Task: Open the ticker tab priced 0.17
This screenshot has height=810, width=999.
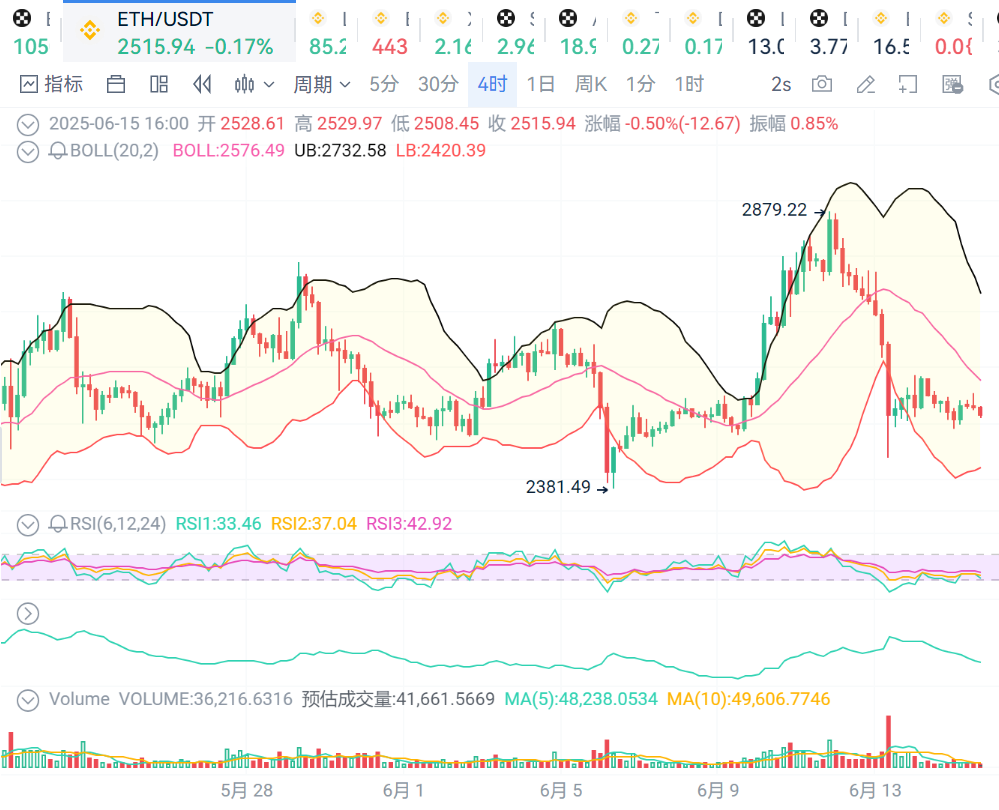Action: pos(702,32)
